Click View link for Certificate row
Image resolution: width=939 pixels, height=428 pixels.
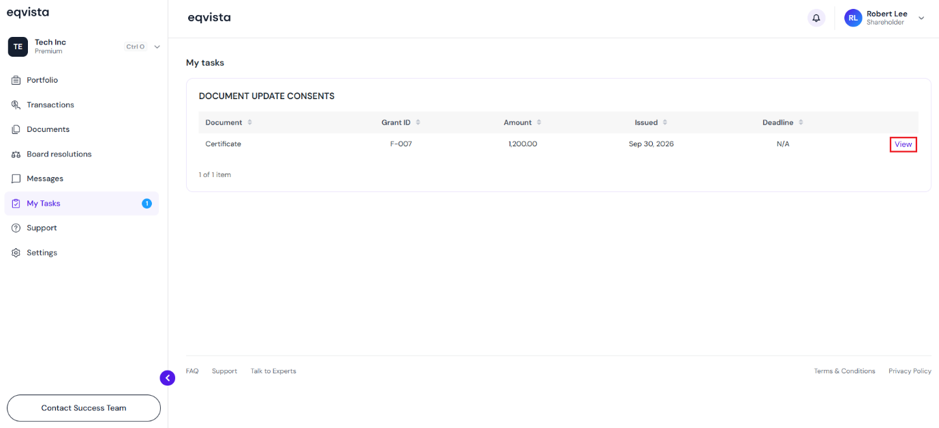tap(903, 144)
